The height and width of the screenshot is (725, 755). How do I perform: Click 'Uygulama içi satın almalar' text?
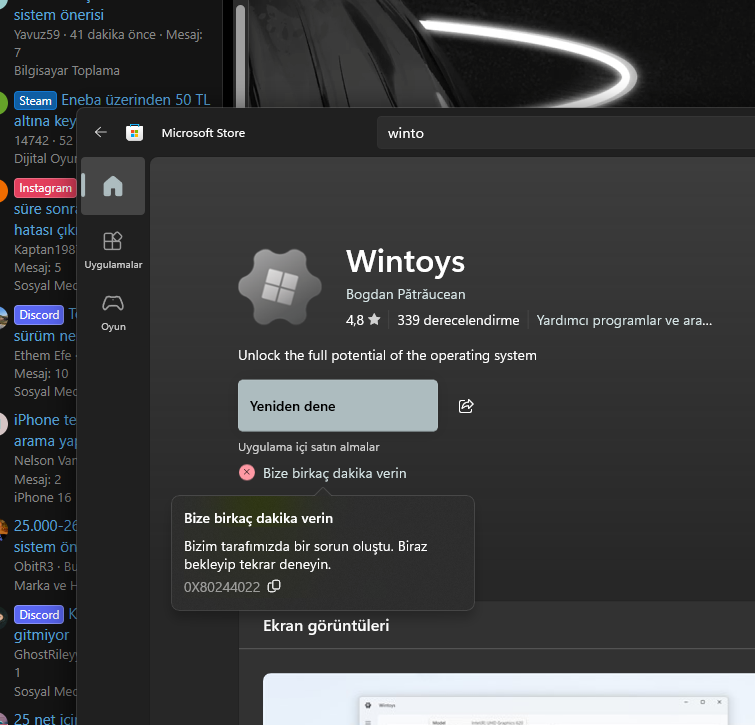(309, 447)
